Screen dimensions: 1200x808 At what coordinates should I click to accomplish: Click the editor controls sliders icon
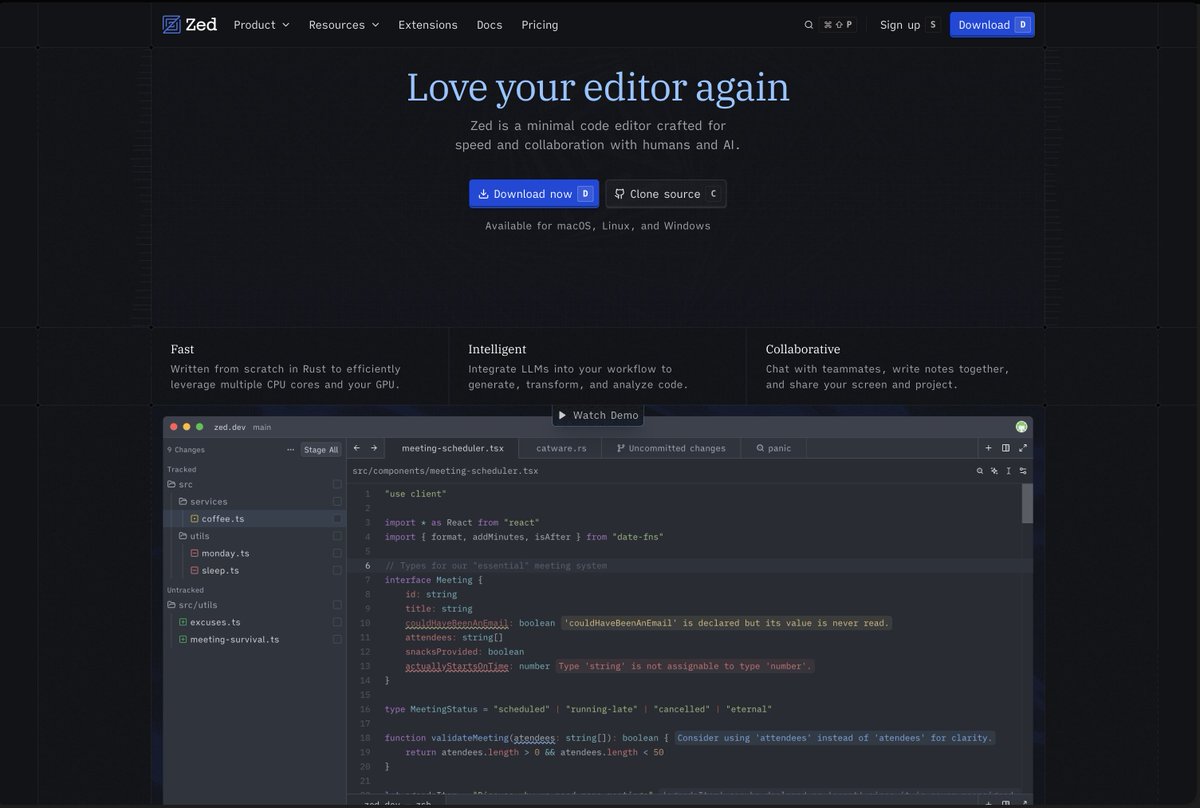tap(1023, 470)
